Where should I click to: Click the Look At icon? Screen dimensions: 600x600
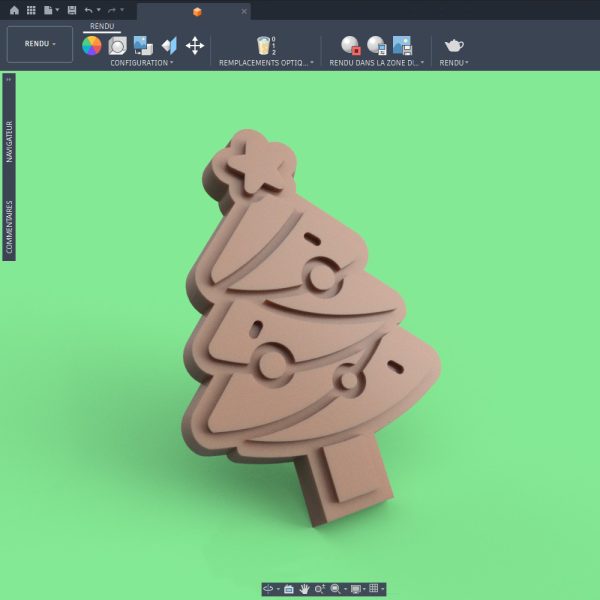(x=289, y=589)
